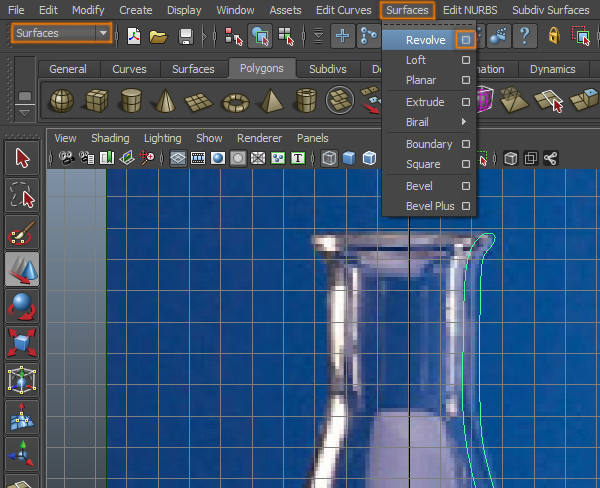This screenshot has width=600, height=488.
Task: Activate the Lasso select tool
Action: (x=22, y=194)
